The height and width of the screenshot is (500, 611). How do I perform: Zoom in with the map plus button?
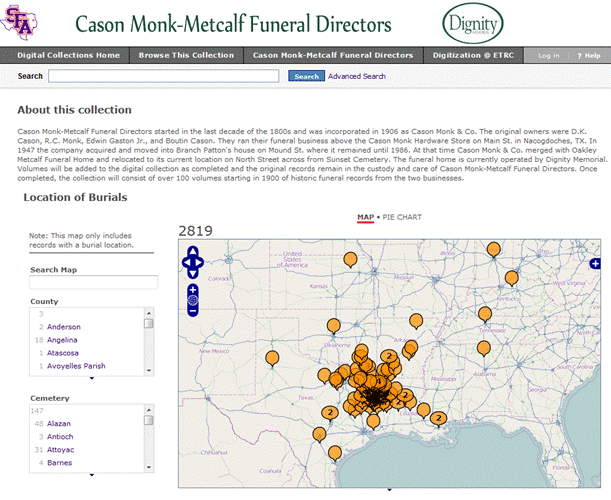click(192, 289)
